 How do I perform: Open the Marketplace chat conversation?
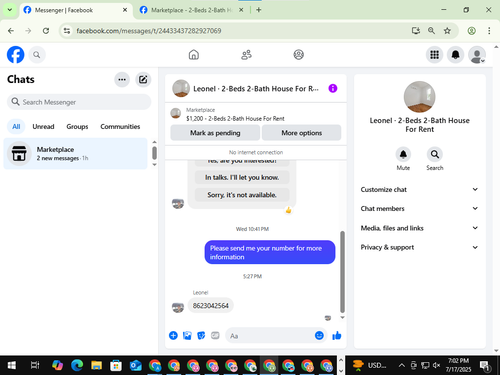click(75, 153)
